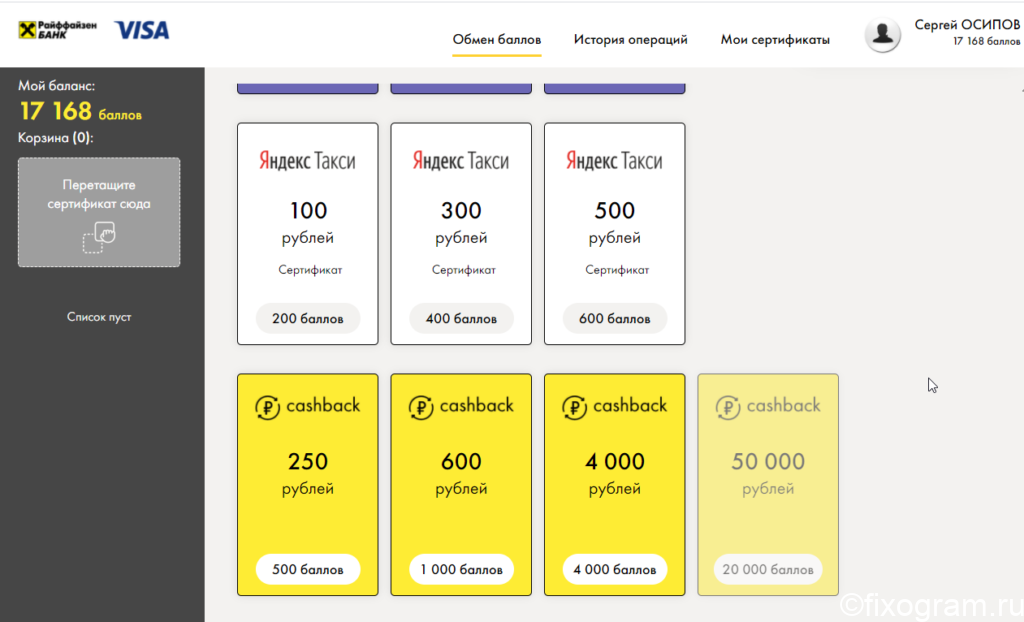Click 17 168 баллов under user name
1024x622 pixels.
[986, 41]
